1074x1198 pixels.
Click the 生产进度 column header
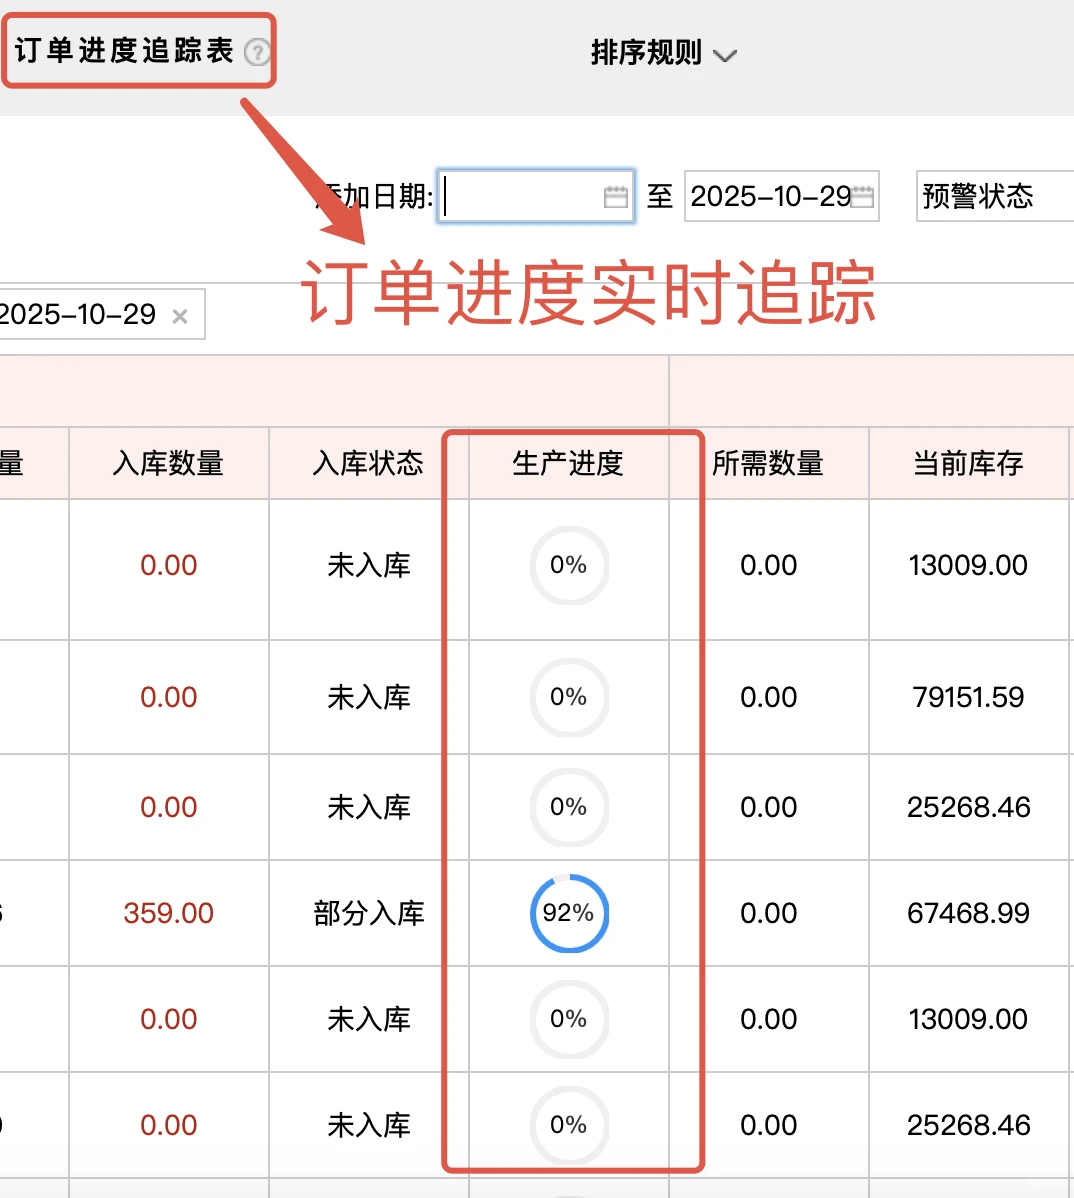[x=569, y=462]
